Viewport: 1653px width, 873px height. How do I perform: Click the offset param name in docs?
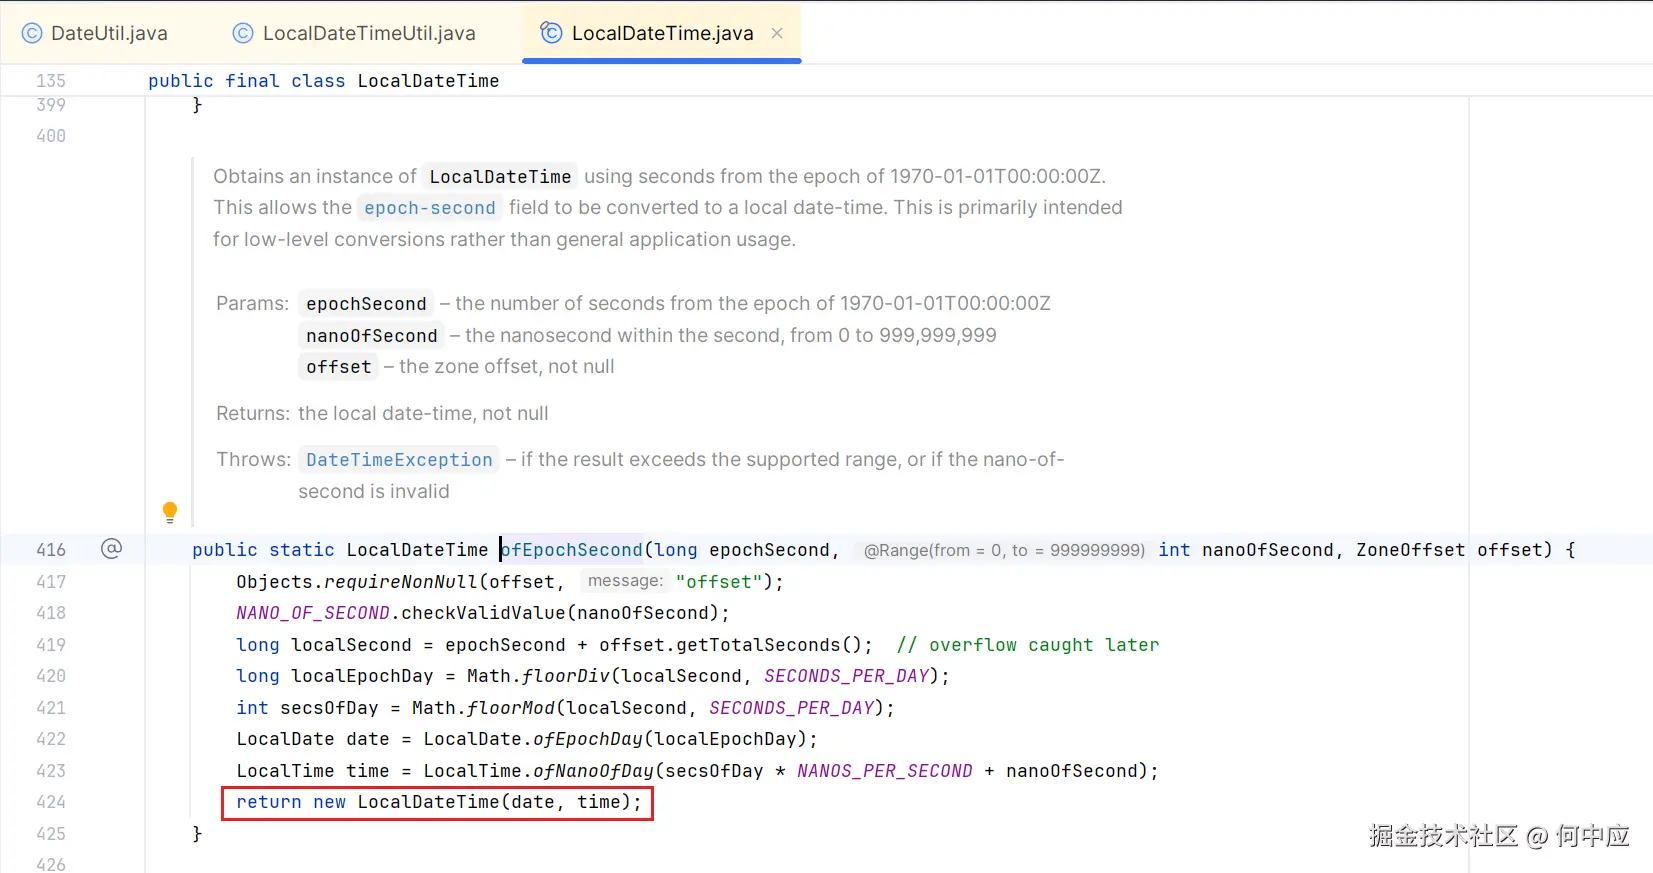(x=338, y=367)
